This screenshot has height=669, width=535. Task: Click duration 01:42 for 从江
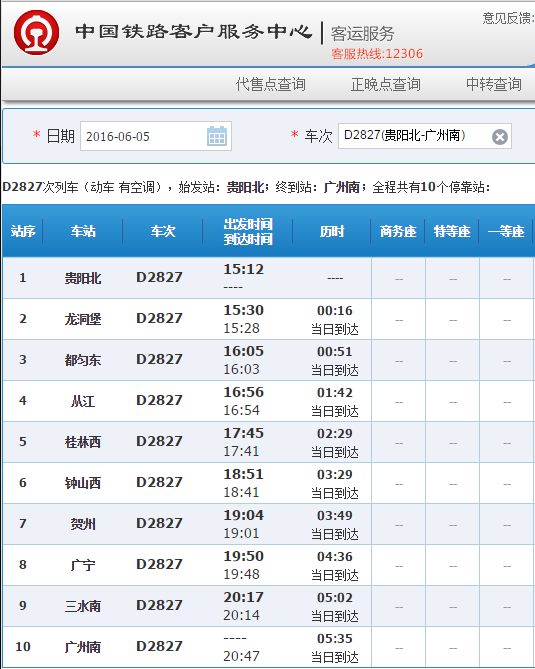[x=334, y=393]
